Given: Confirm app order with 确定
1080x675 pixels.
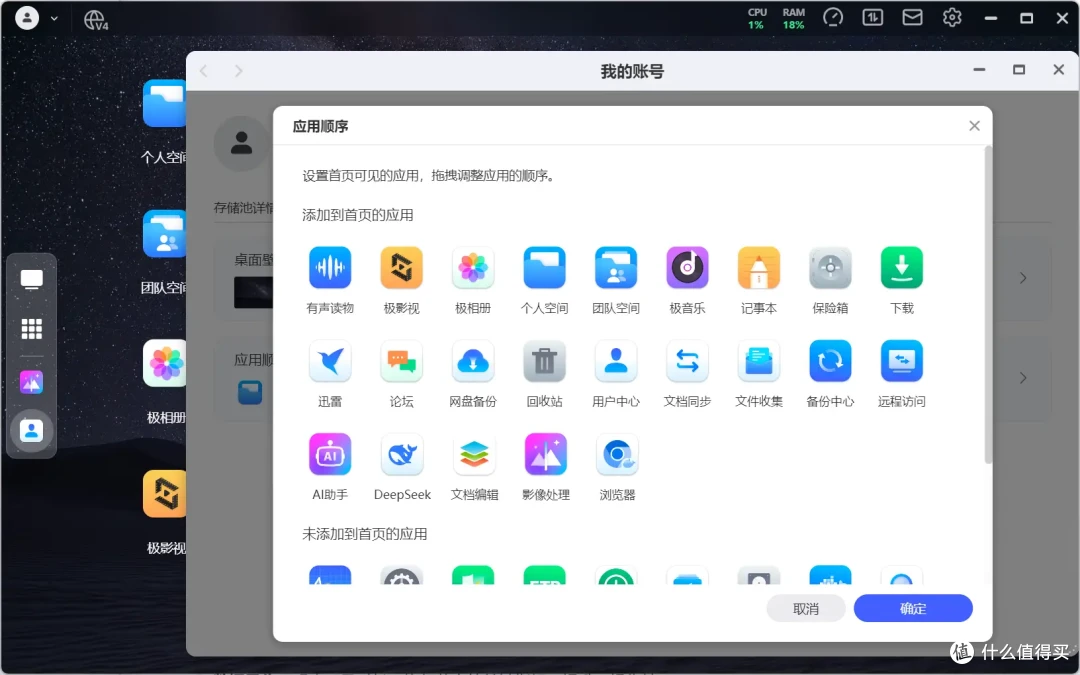Looking at the screenshot, I should tap(913, 608).
